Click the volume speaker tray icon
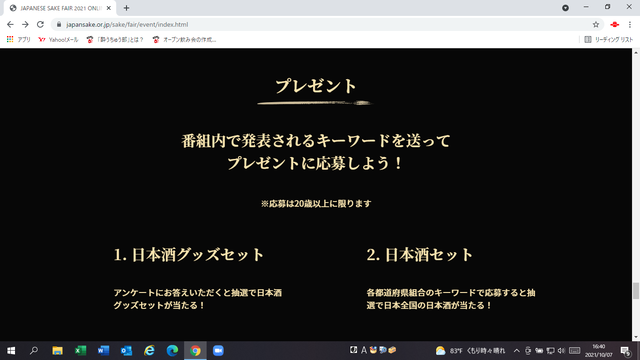Viewport: 640px width, 360px height. [561, 351]
